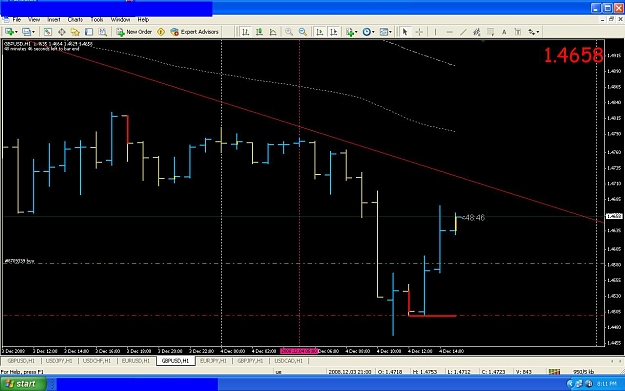Switch to the USDCHF,H1 chart tab

click(x=97, y=361)
